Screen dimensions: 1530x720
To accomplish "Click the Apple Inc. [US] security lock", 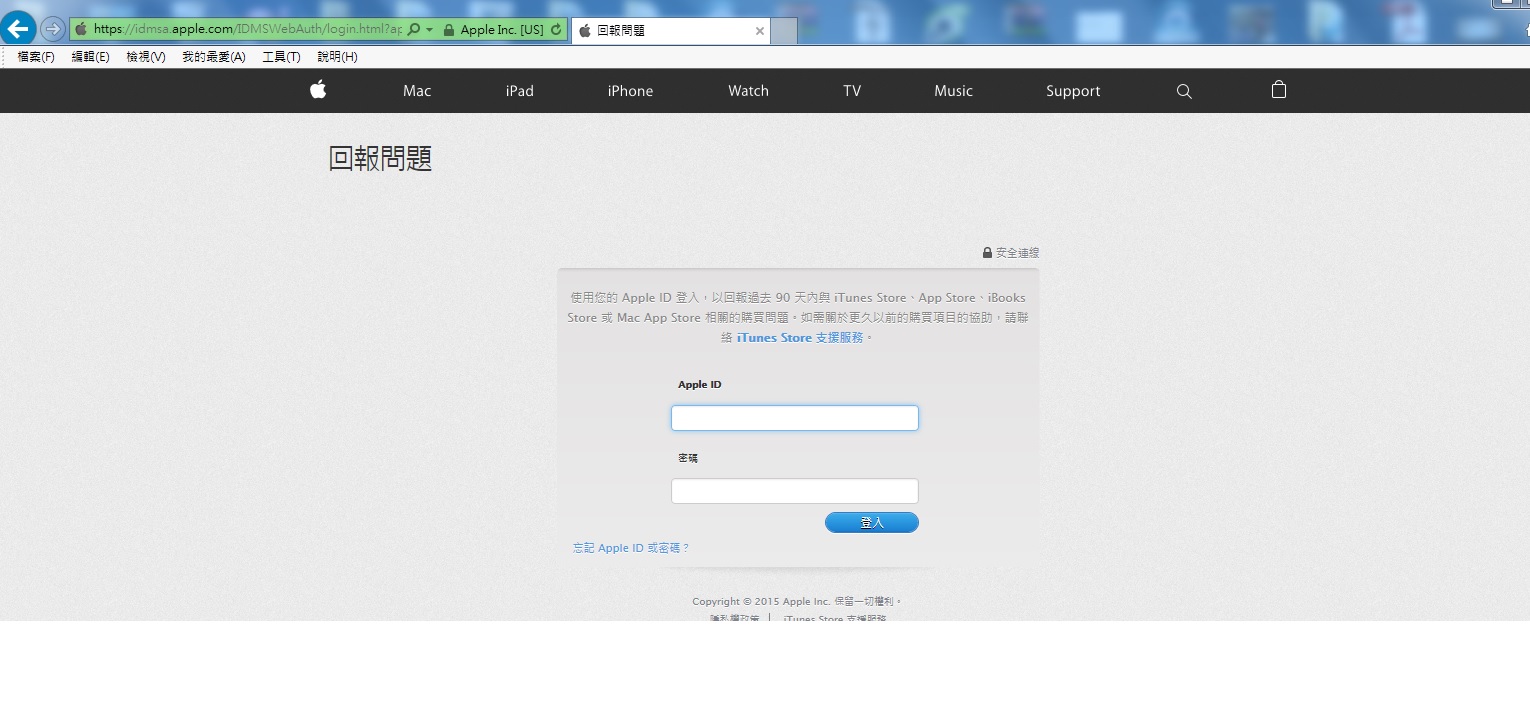I will point(493,30).
